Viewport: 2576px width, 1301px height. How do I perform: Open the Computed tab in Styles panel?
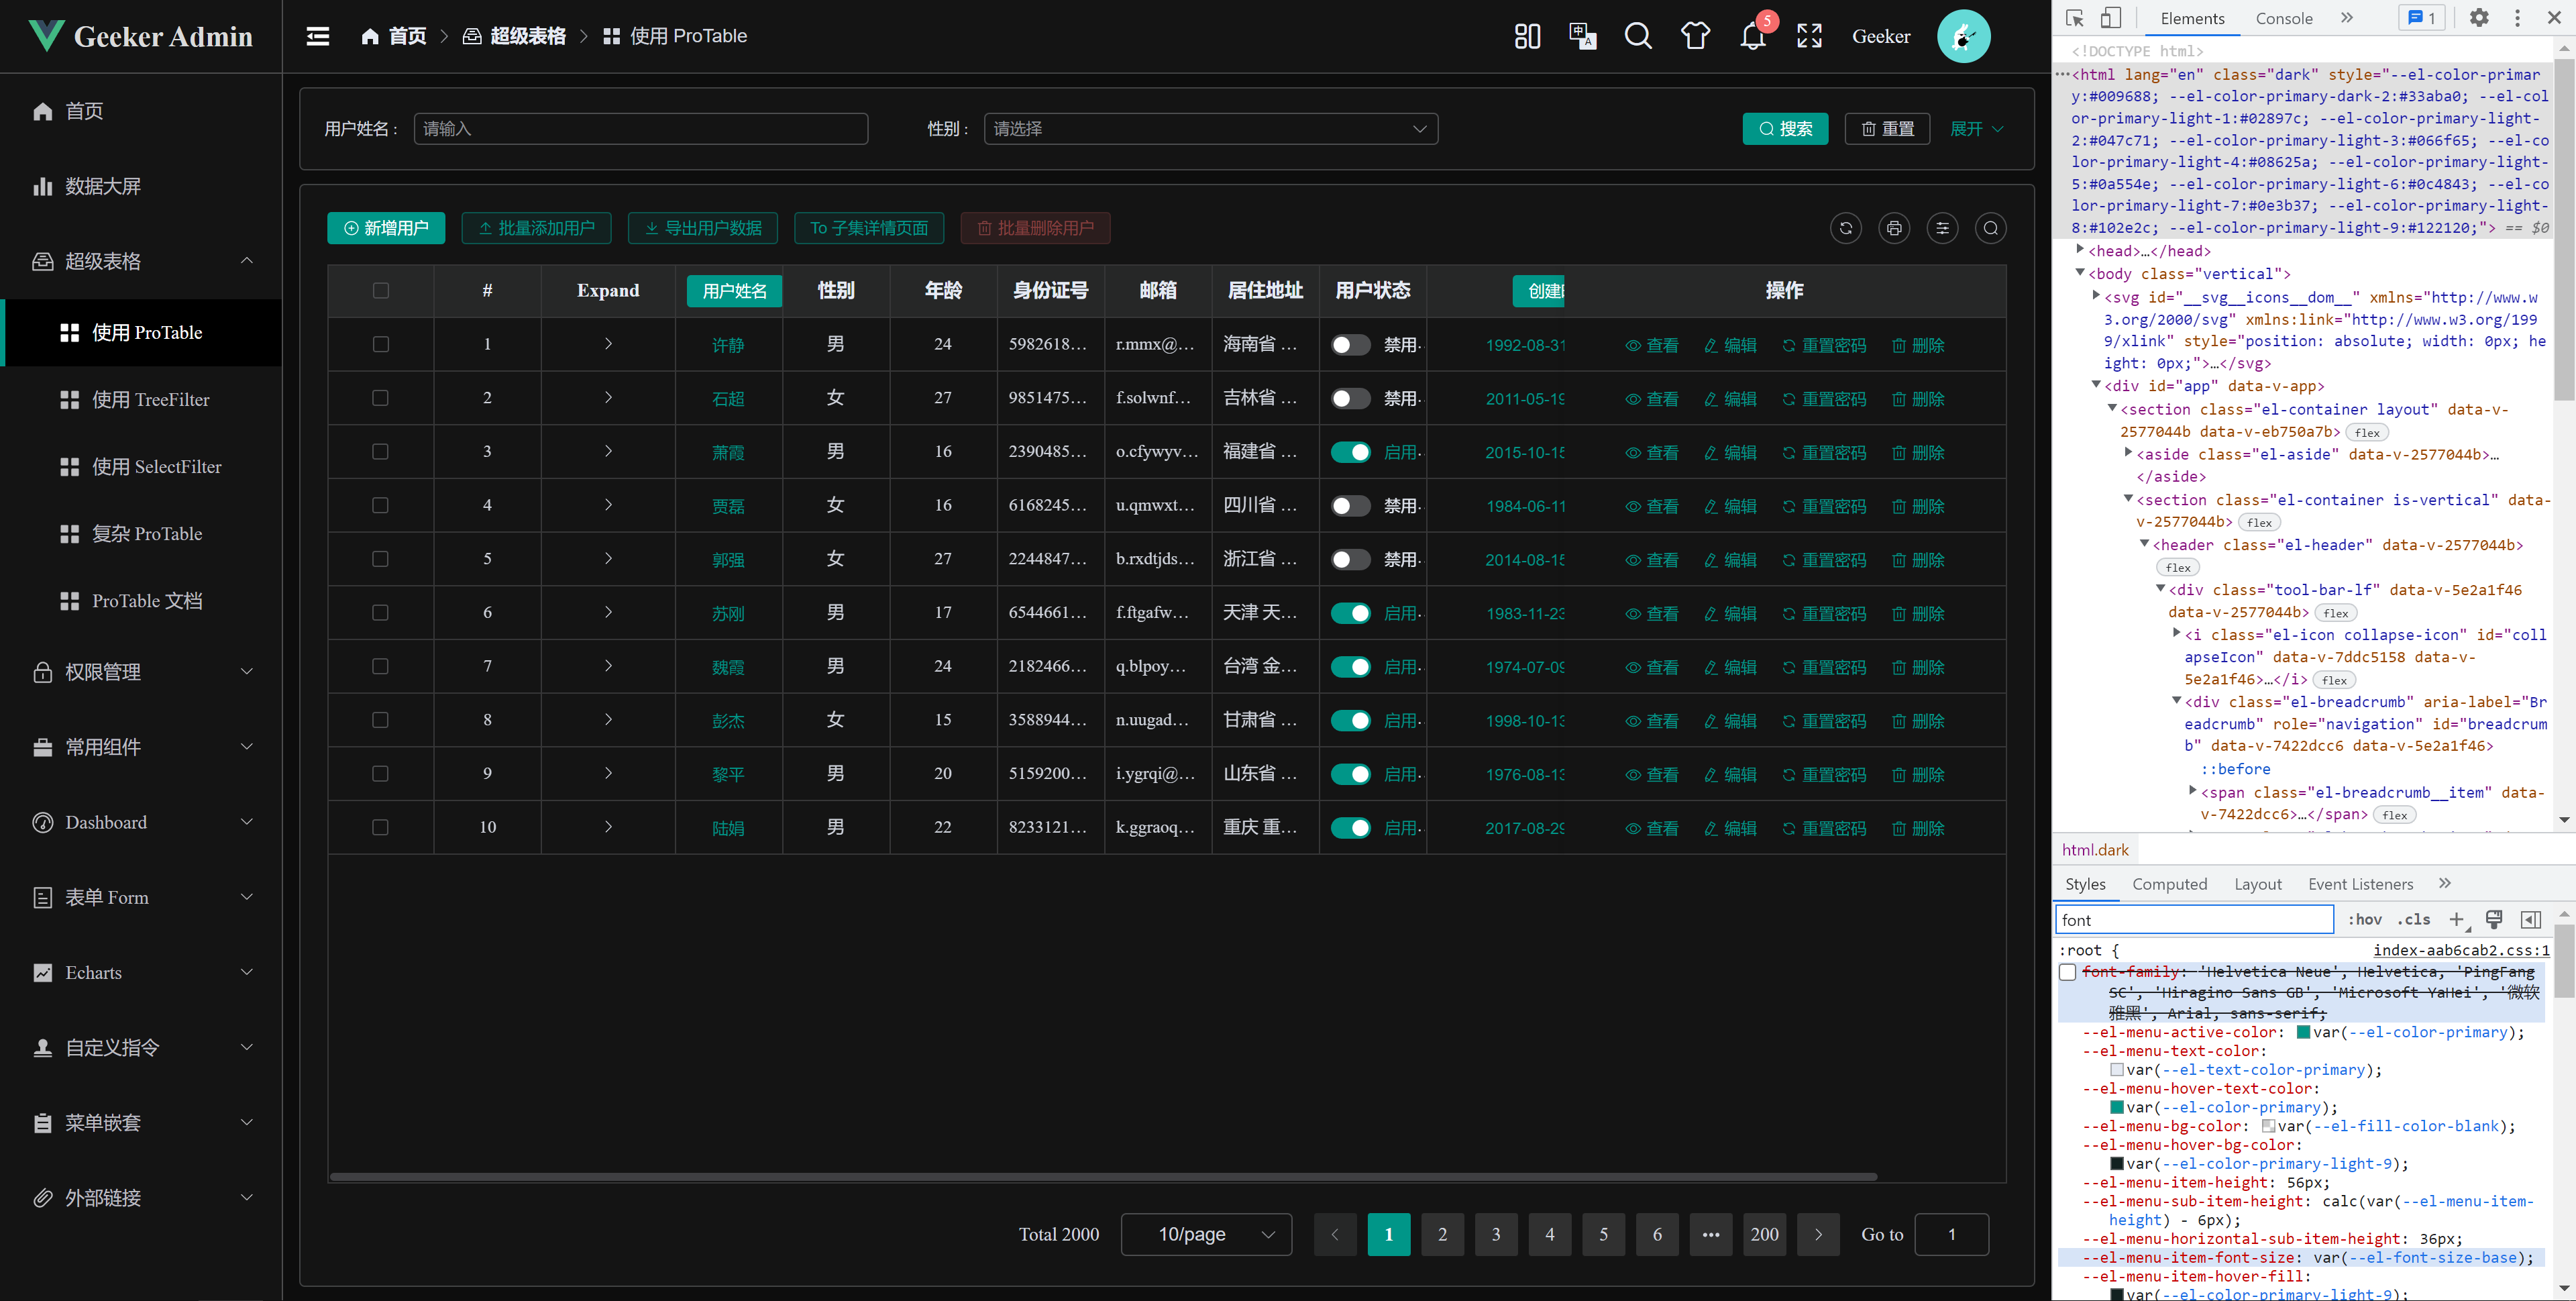[2170, 884]
